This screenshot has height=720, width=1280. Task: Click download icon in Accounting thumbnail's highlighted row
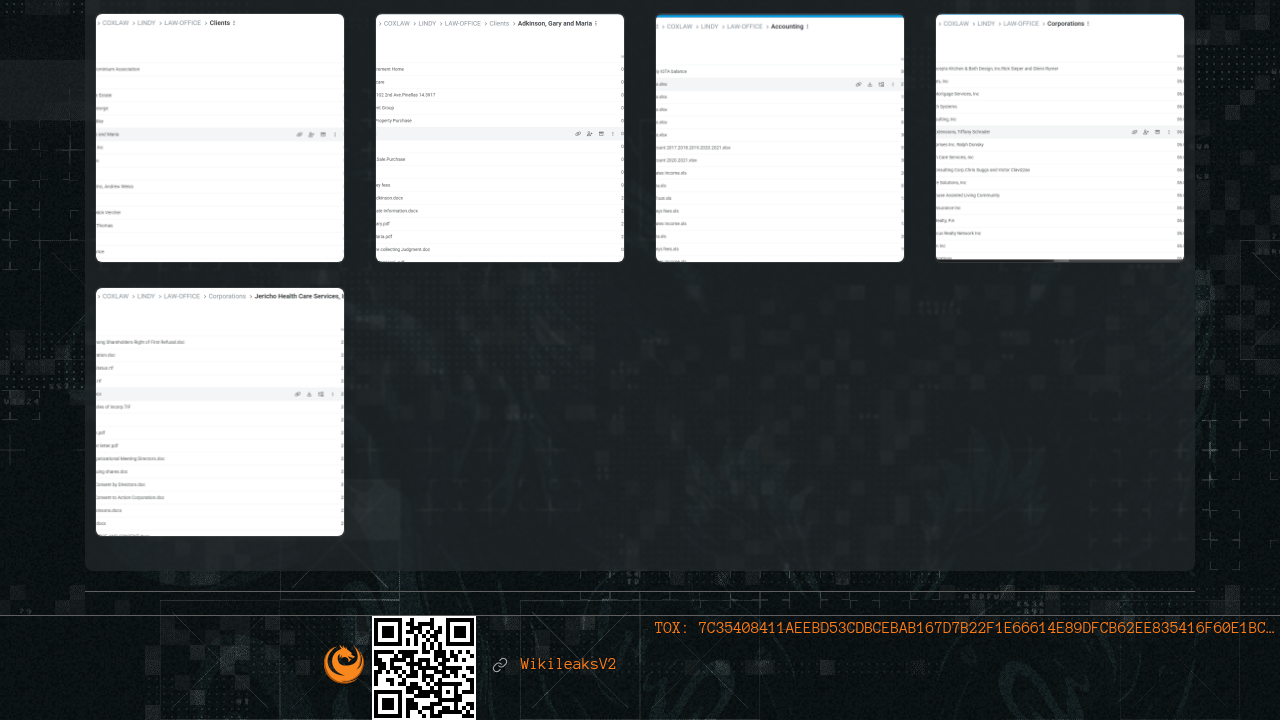[870, 85]
